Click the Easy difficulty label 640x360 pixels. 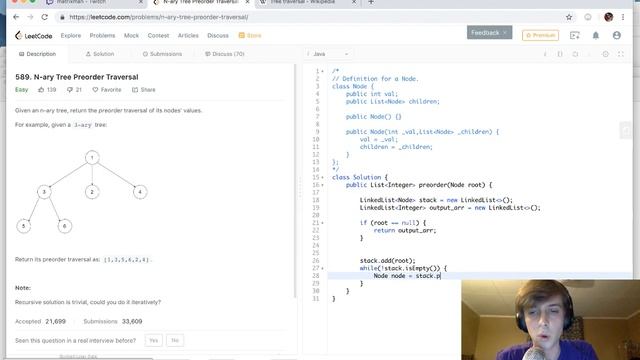coord(22,90)
